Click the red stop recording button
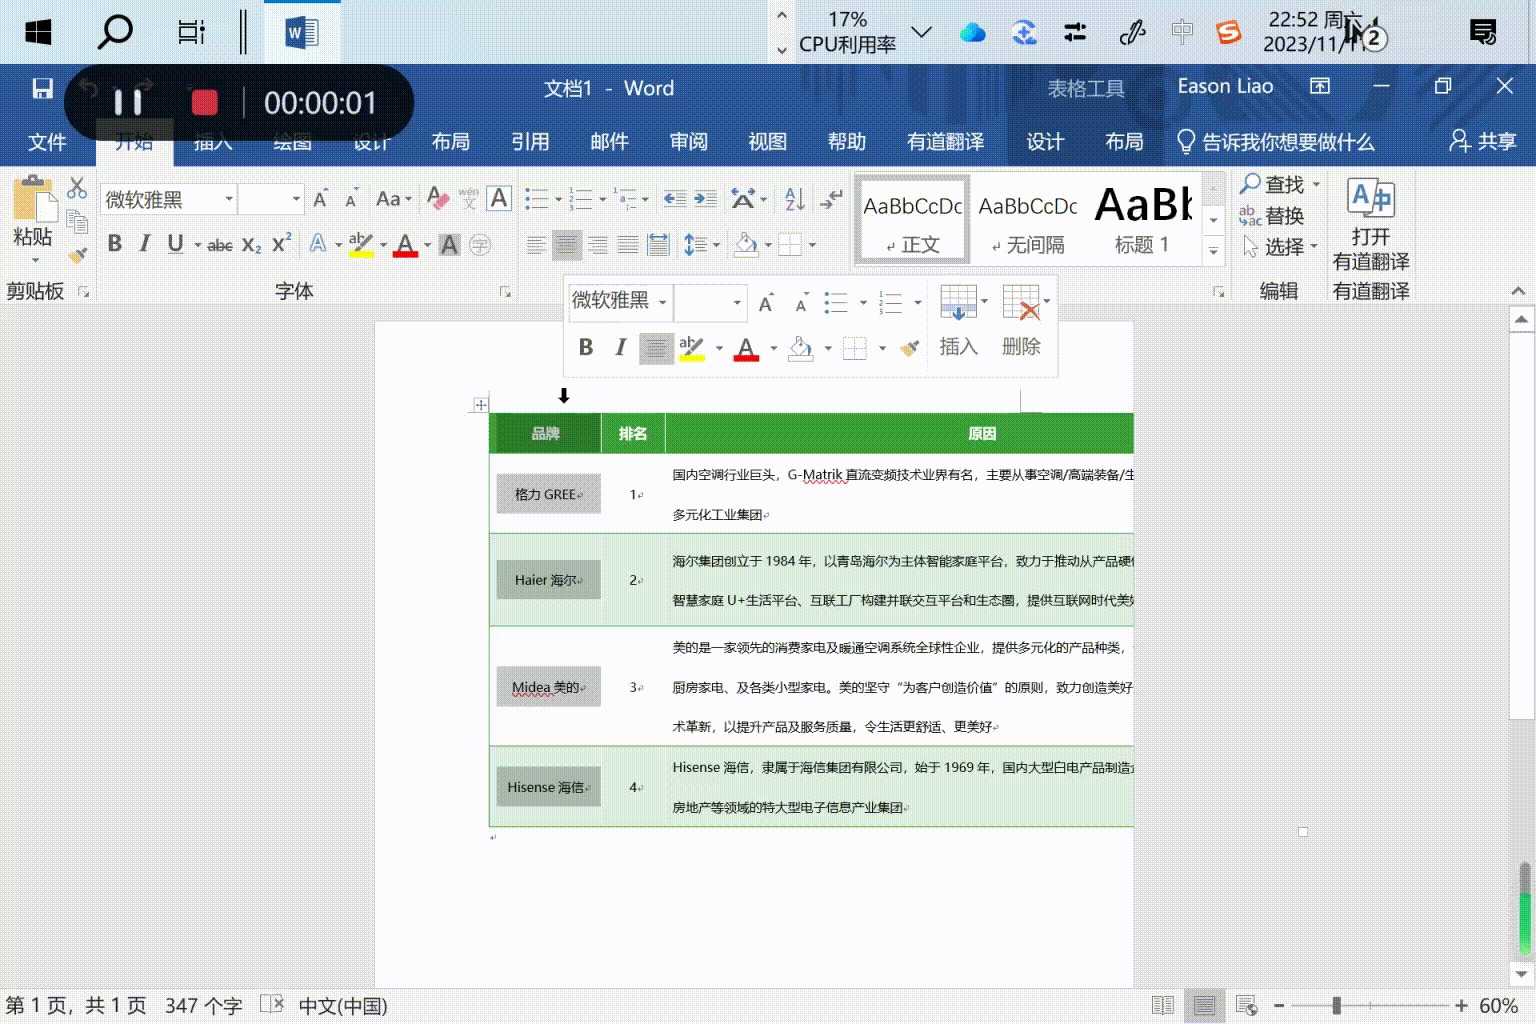Screen dimensions: 1536x1024 pos(205,102)
